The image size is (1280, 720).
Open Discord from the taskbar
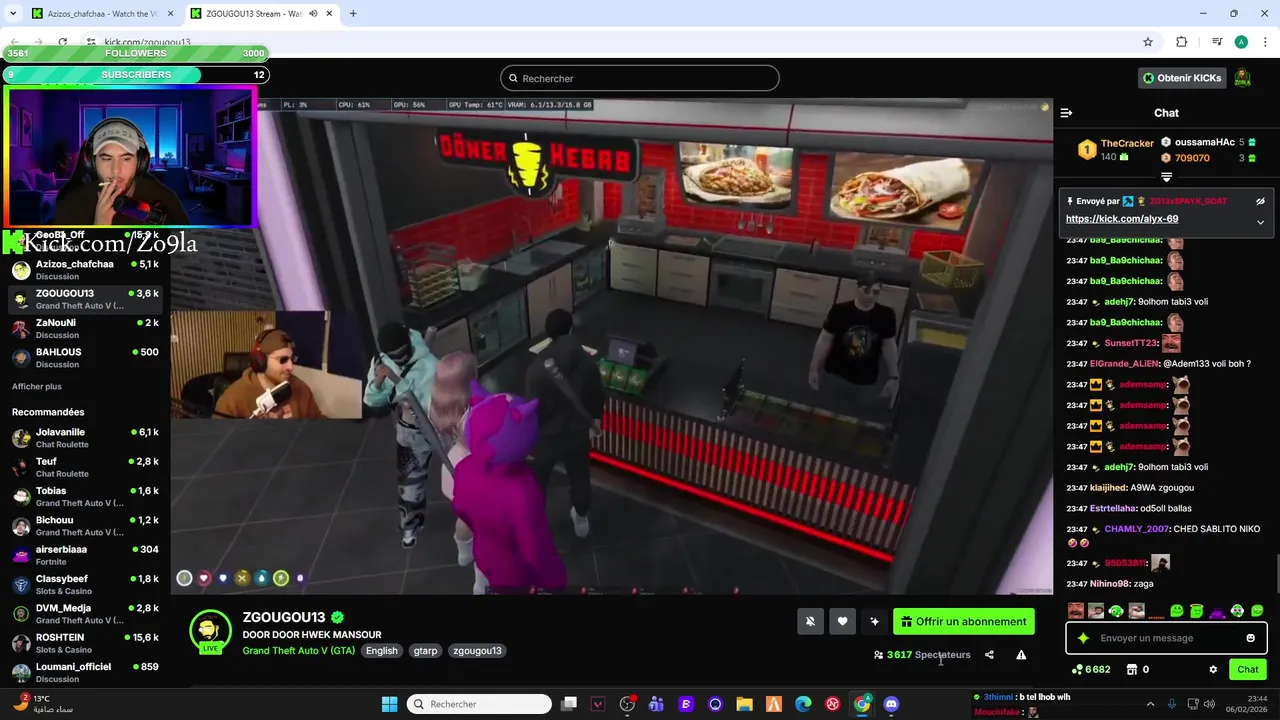coord(891,704)
